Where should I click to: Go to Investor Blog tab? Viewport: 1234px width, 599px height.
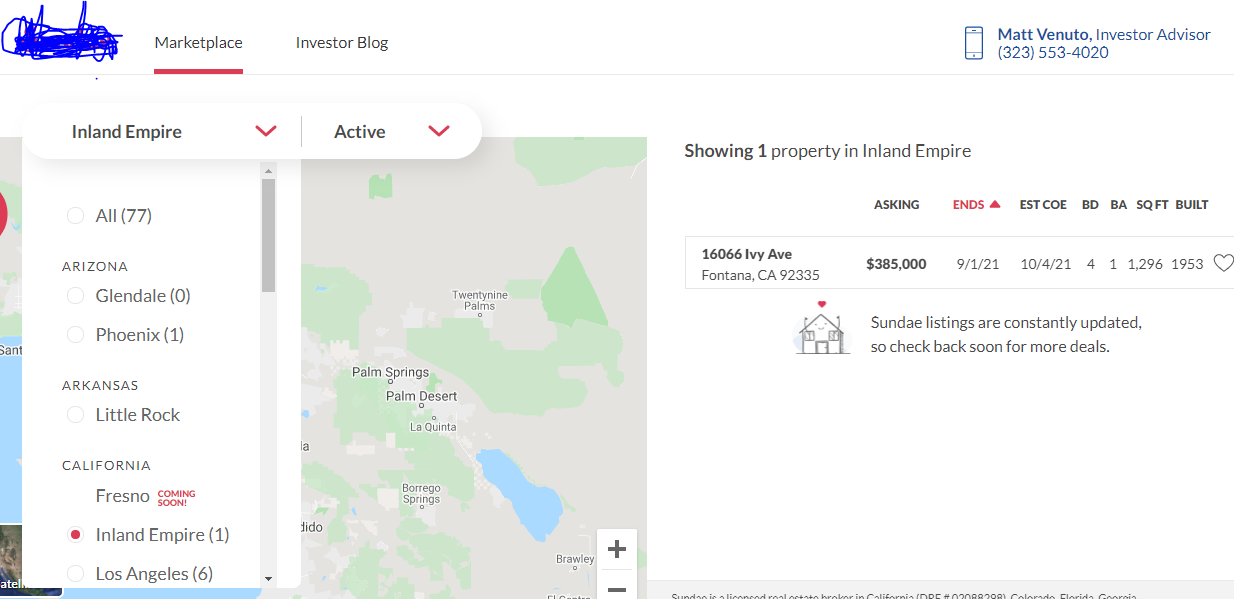[x=341, y=43]
